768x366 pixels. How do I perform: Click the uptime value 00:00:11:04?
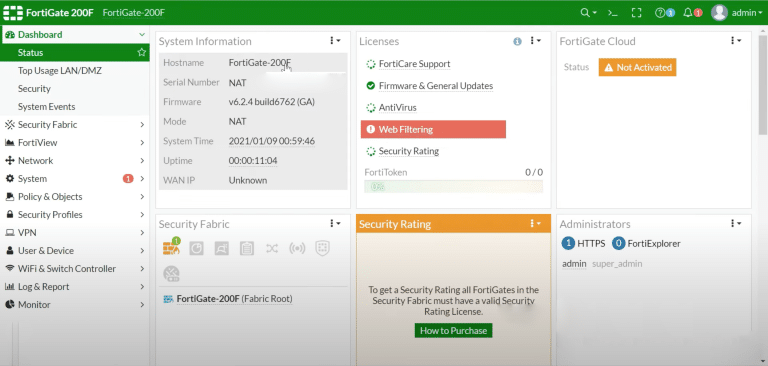(253, 161)
